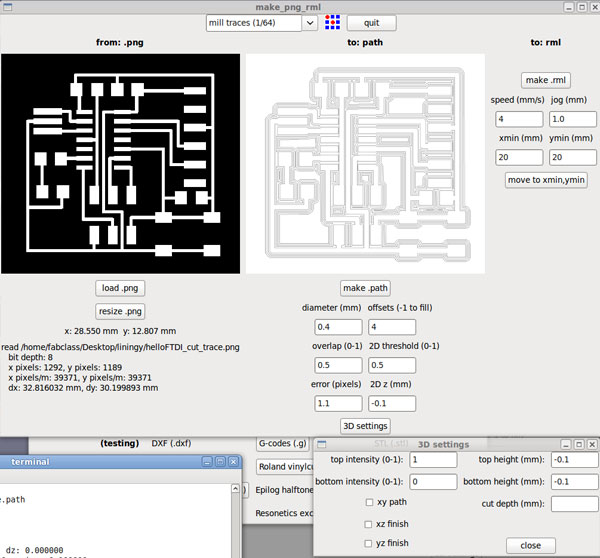This screenshot has width=600, height=558.
Task: Click the make .rml button
Action: coord(546,80)
